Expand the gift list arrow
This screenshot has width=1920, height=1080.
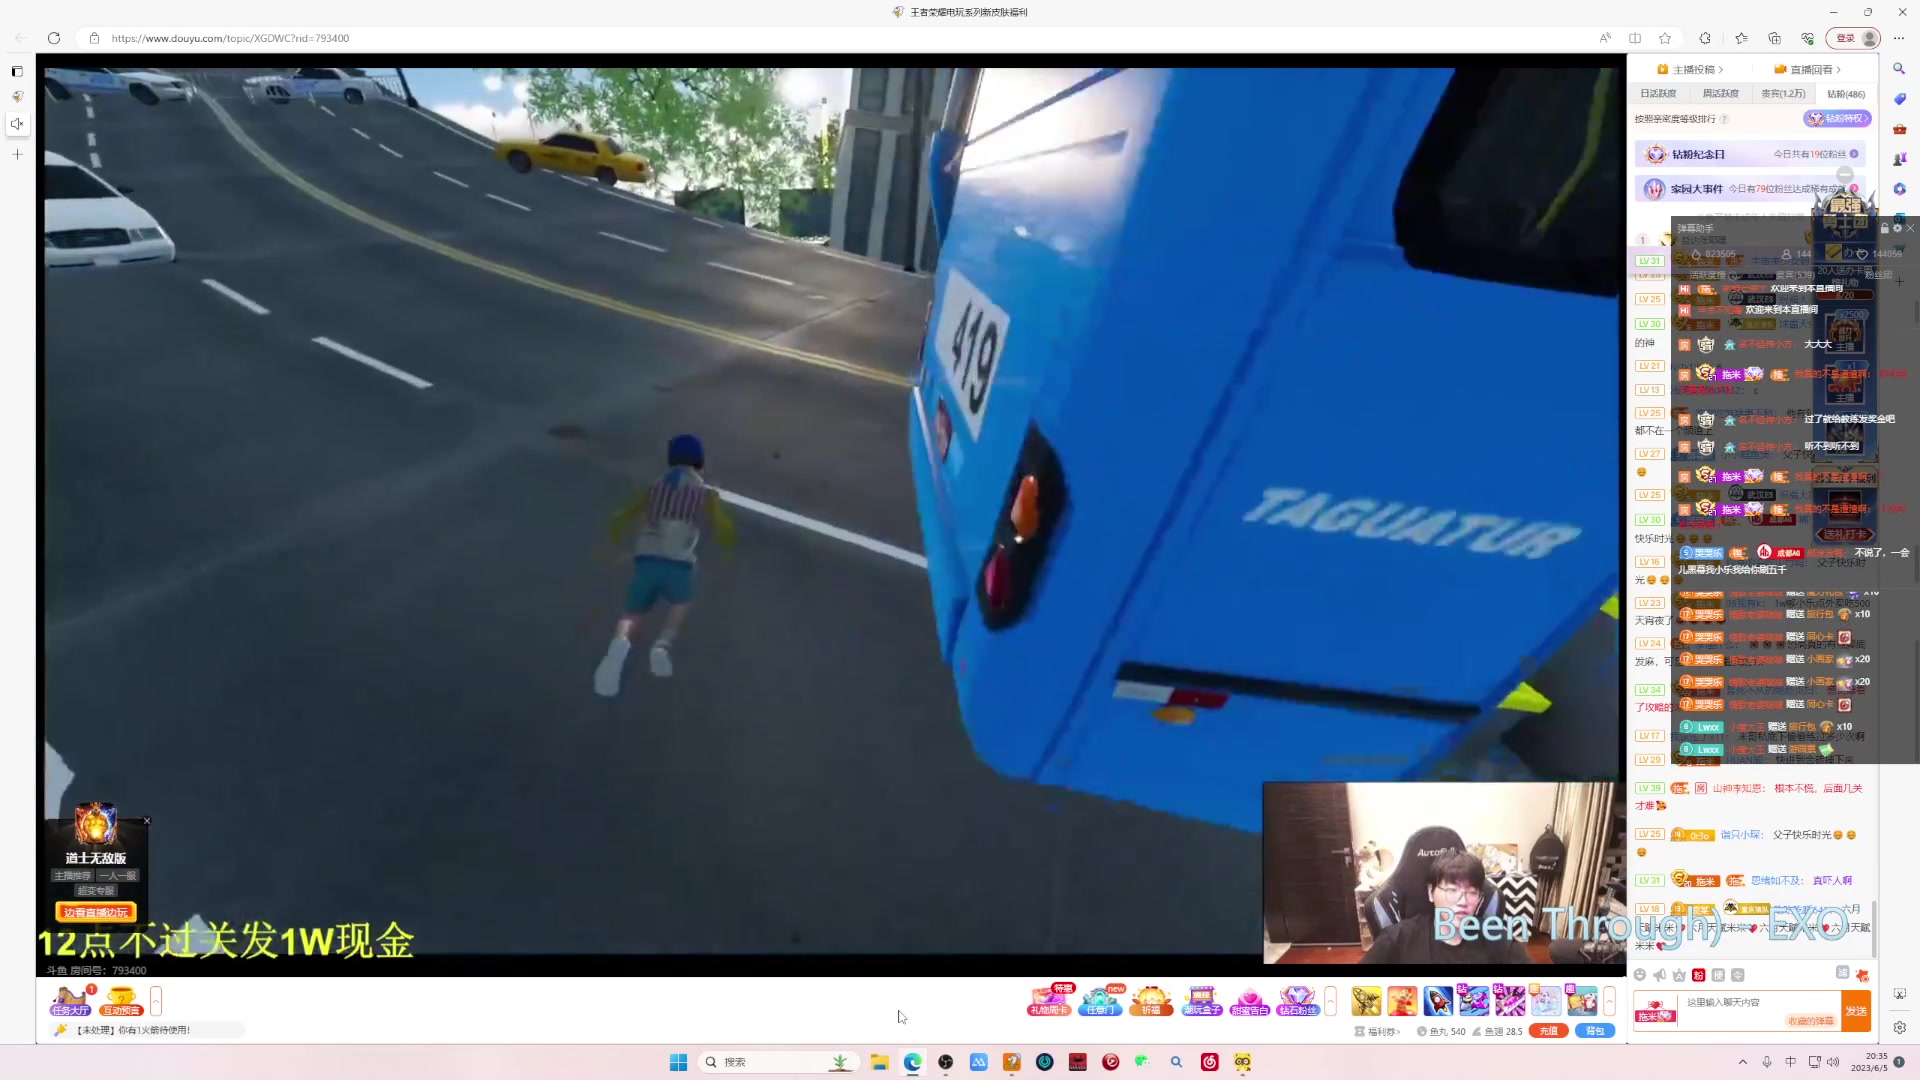point(1609,1001)
